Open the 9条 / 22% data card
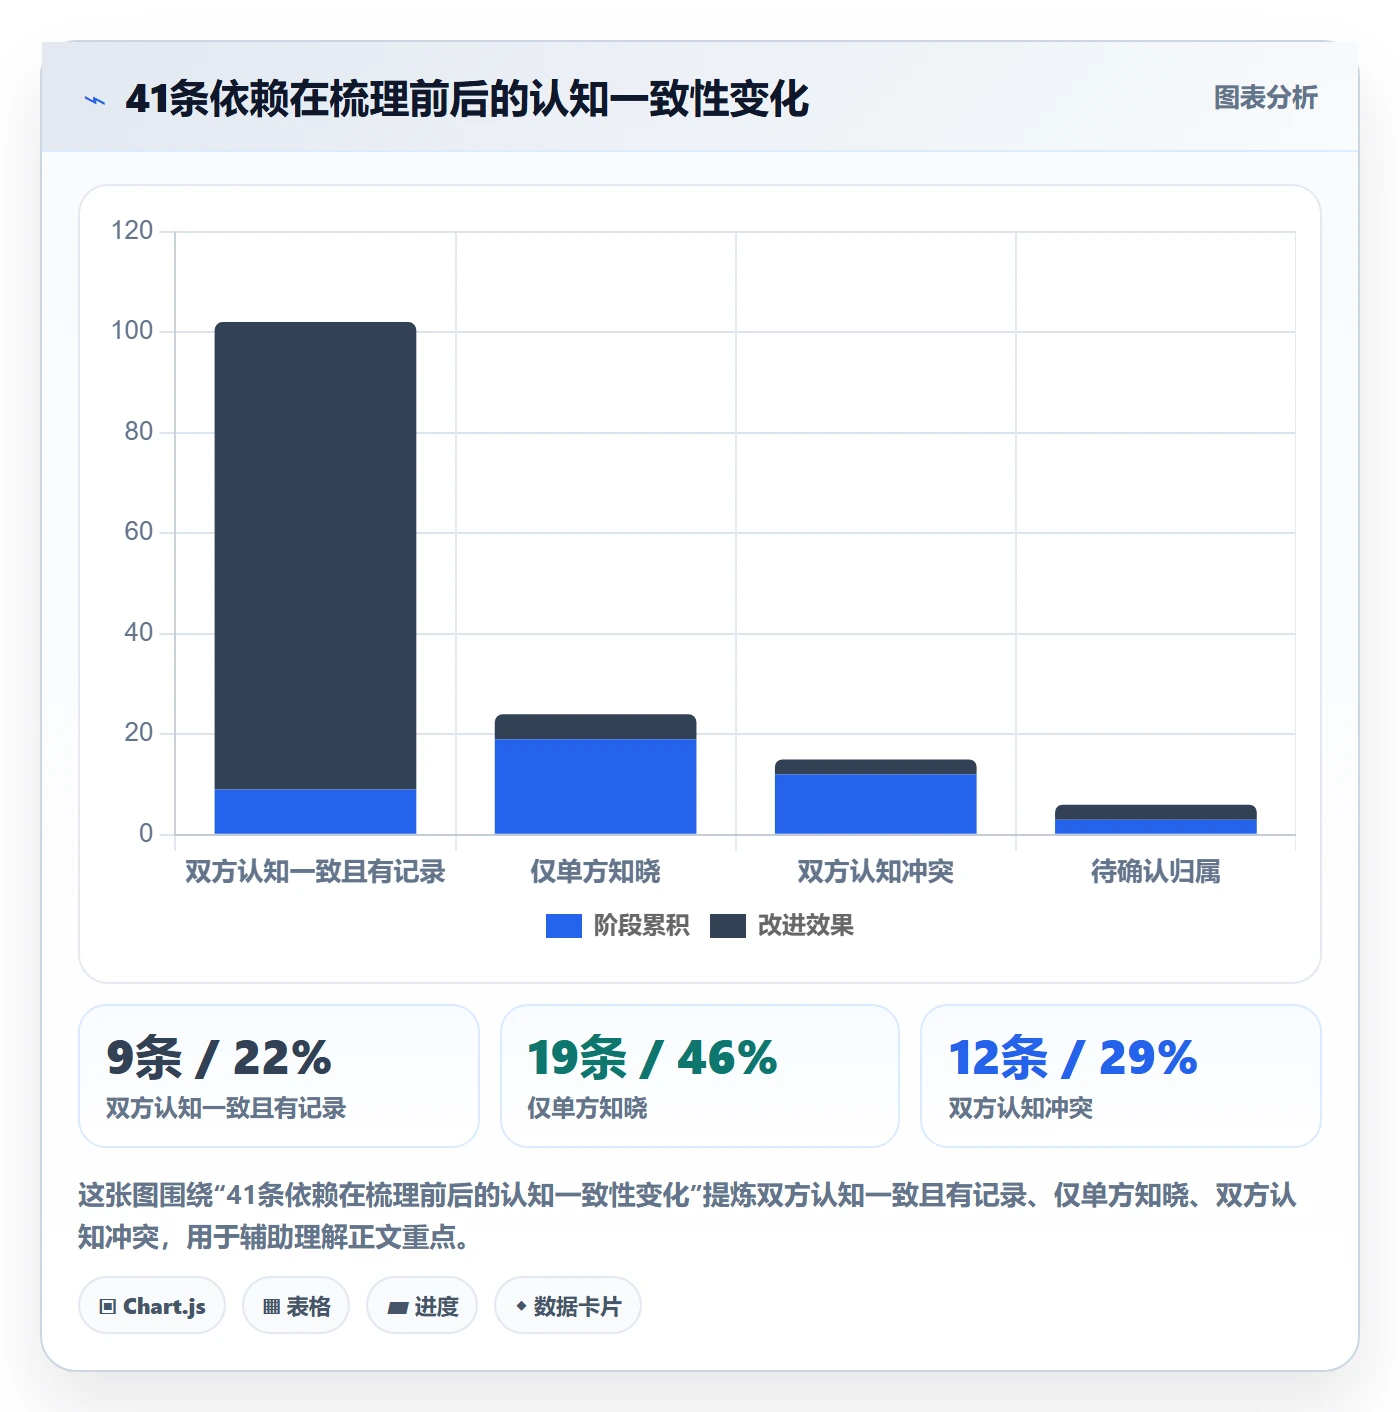 pyautogui.click(x=279, y=1076)
